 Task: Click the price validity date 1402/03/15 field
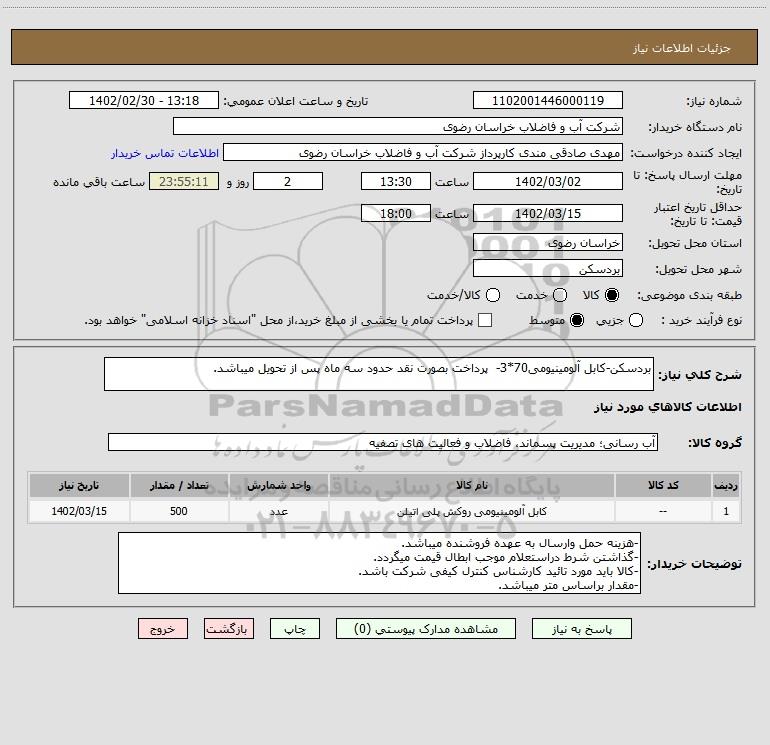pos(548,214)
